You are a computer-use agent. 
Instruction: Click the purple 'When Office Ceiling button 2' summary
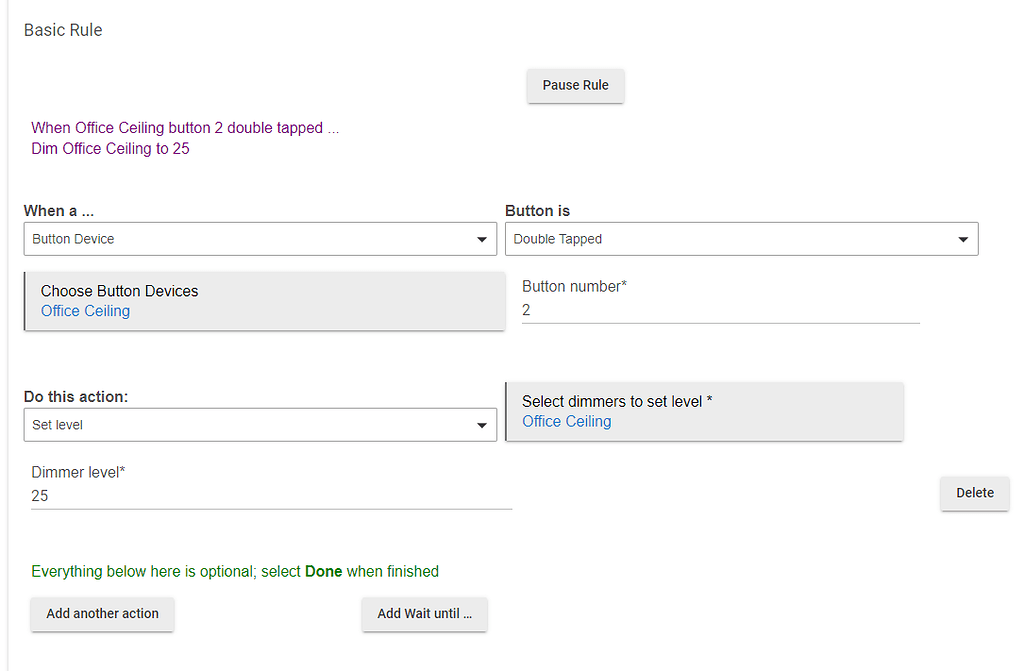coord(185,128)
